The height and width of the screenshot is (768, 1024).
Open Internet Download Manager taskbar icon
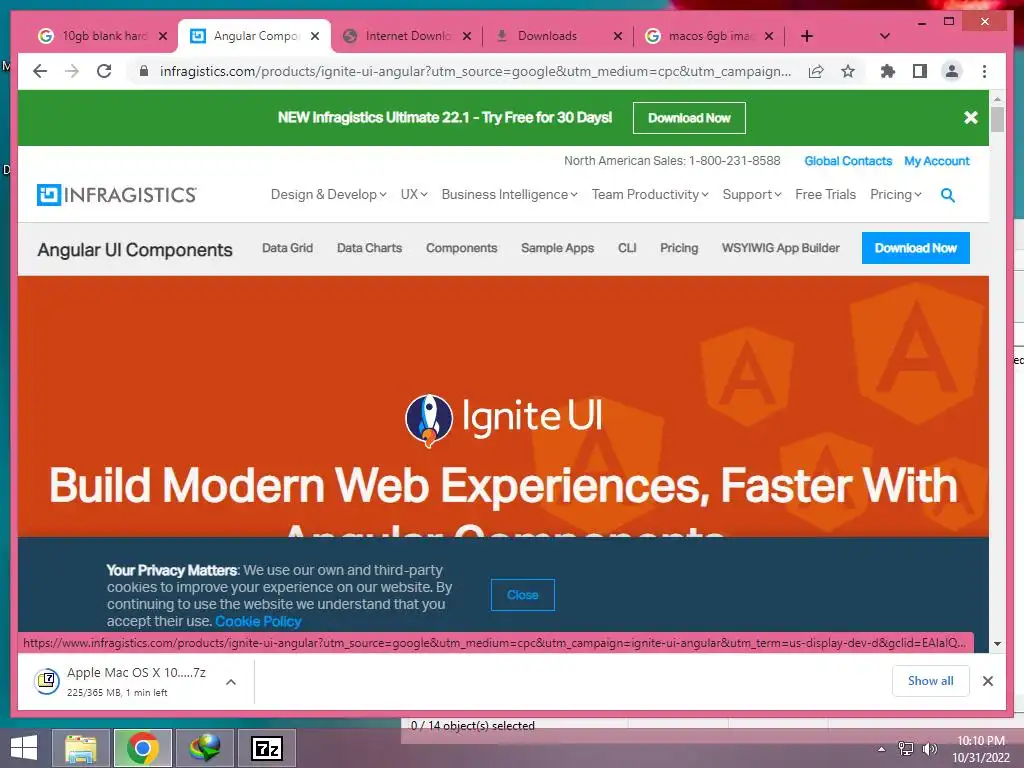(x=204, y=748)
